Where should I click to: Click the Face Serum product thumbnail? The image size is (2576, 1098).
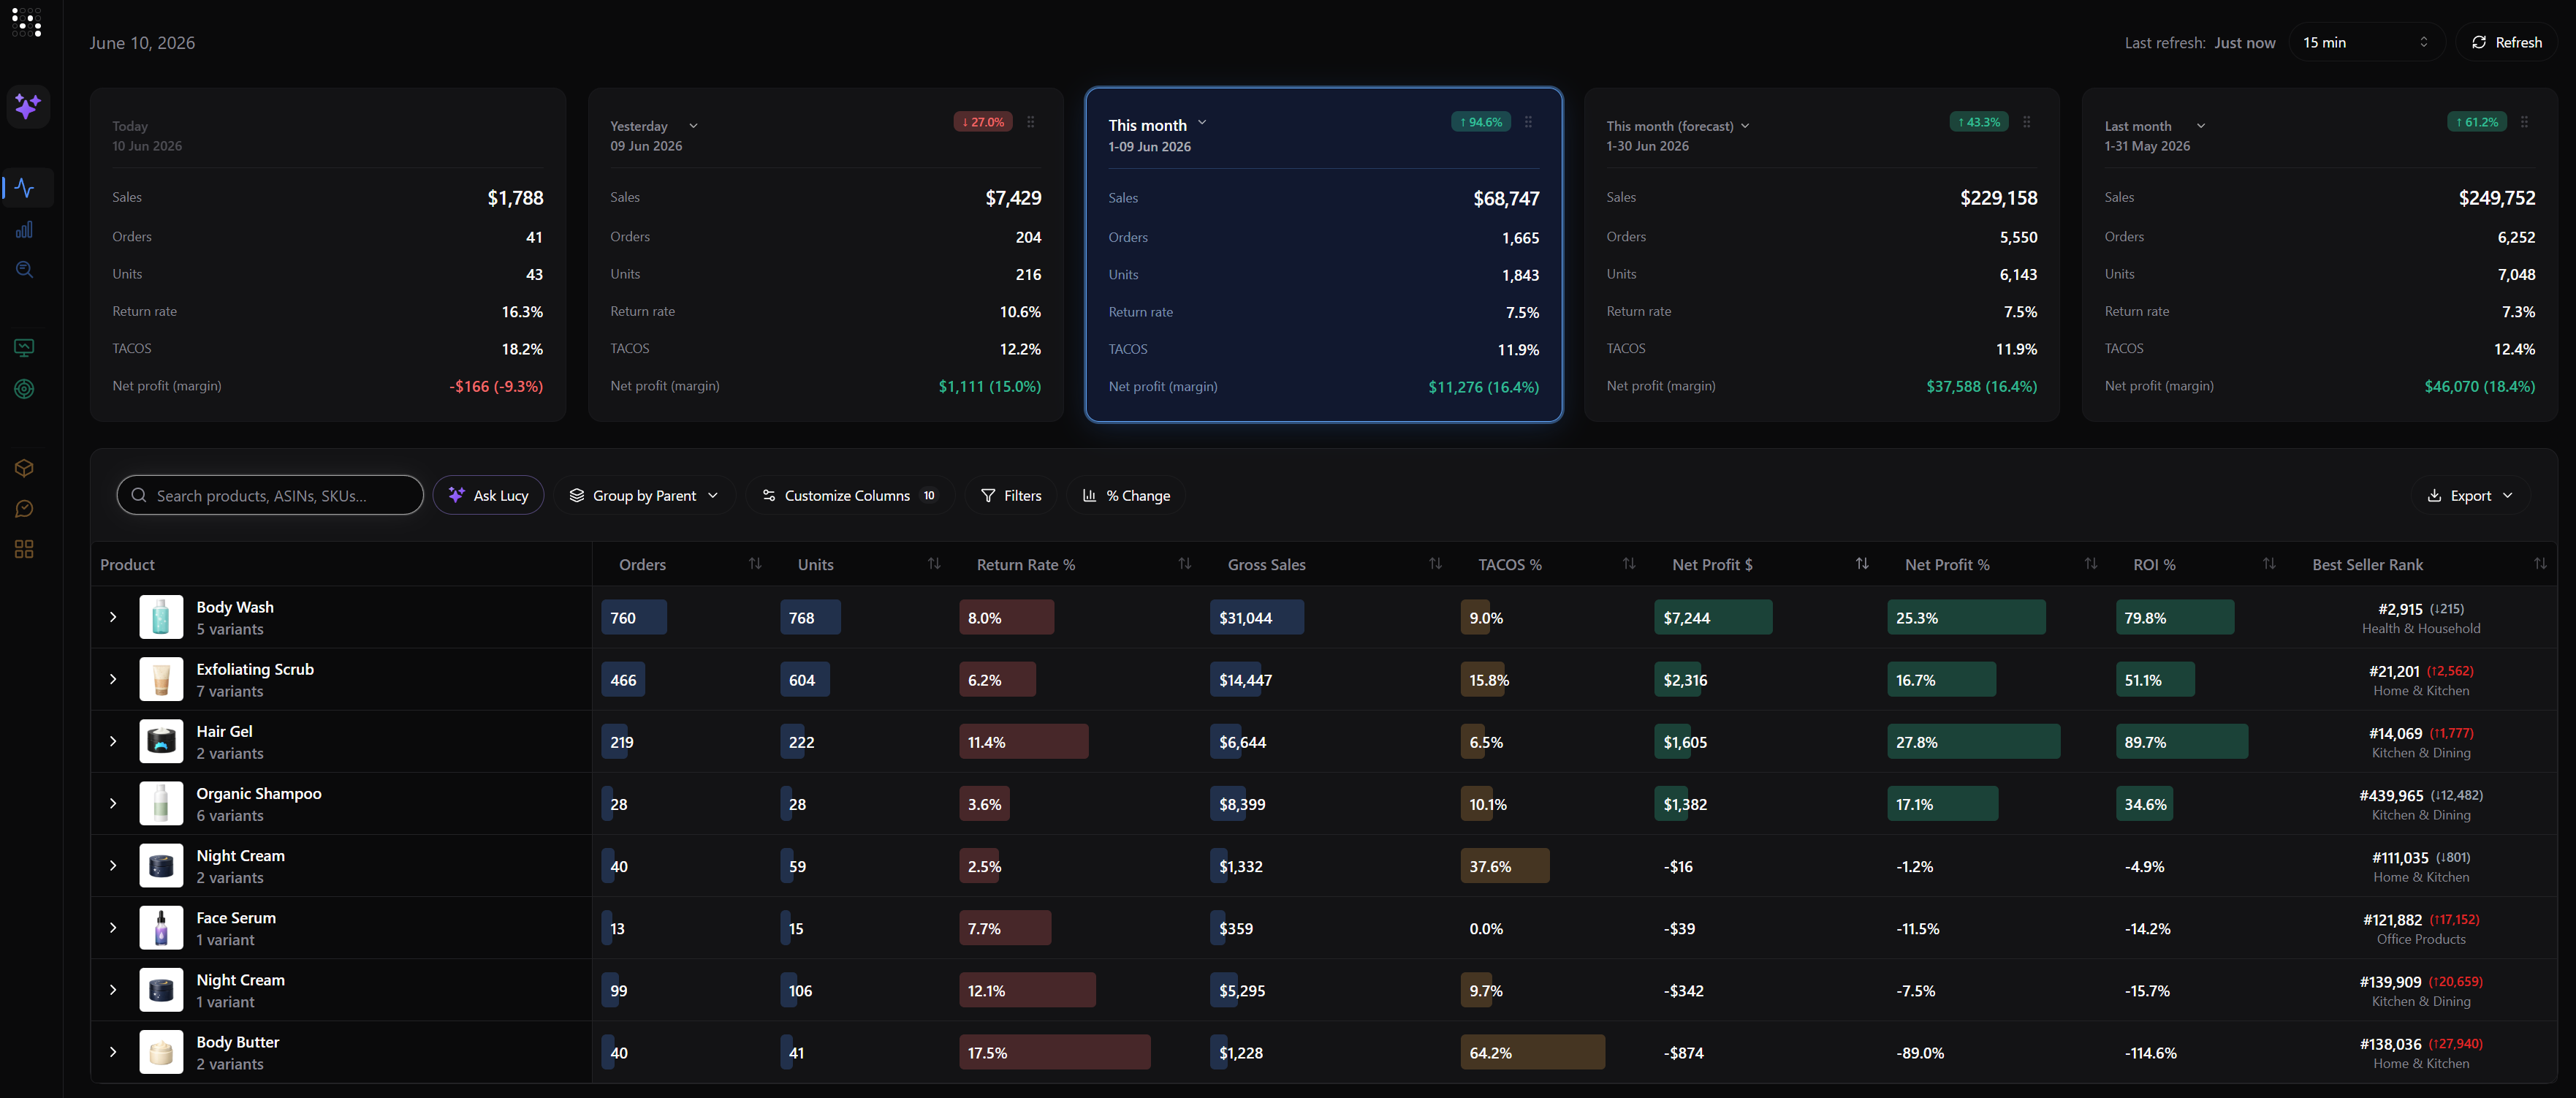pyautogui.click(x=161, y=928)
